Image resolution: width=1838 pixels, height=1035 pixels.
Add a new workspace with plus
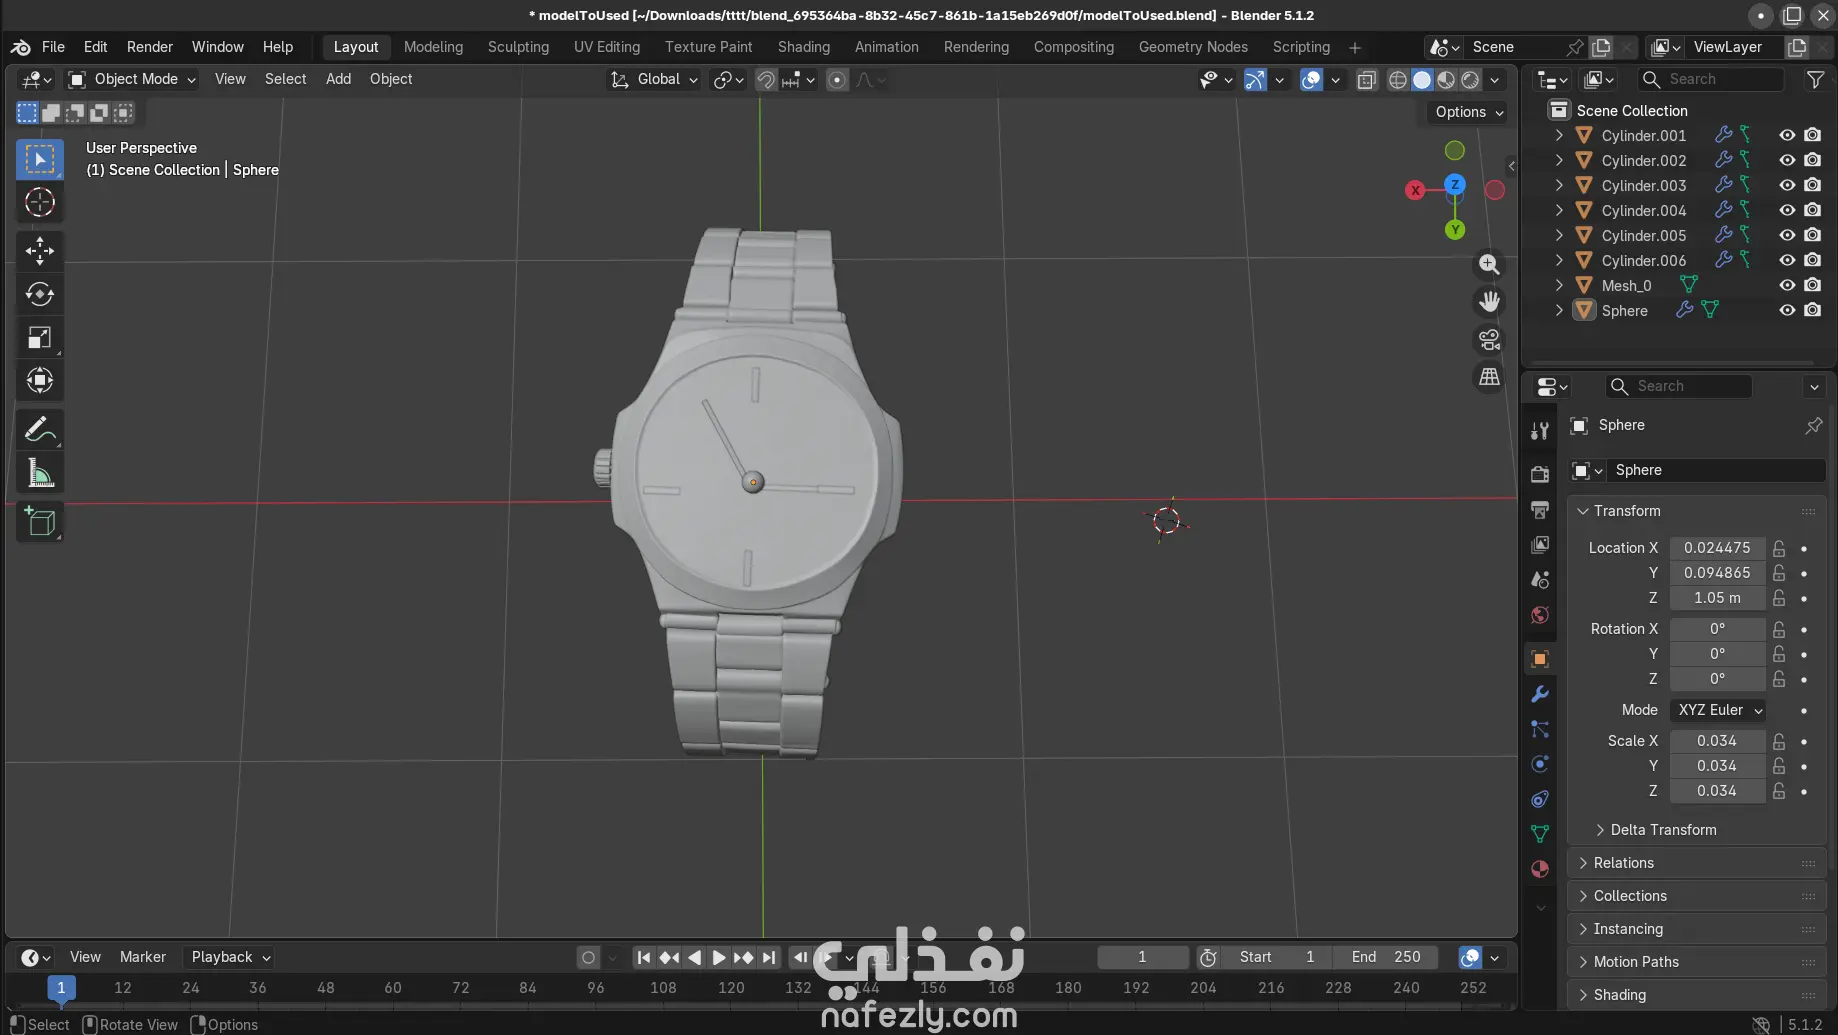(1355, 48)
